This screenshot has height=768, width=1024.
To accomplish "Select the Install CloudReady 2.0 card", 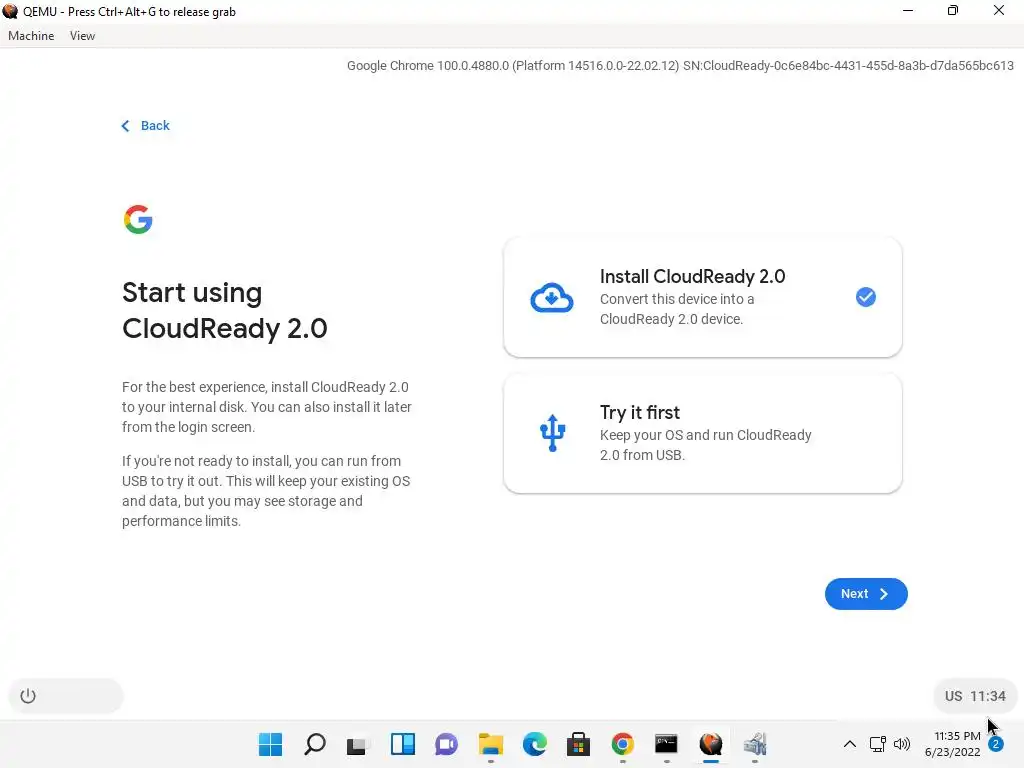I will coord(703,297).
